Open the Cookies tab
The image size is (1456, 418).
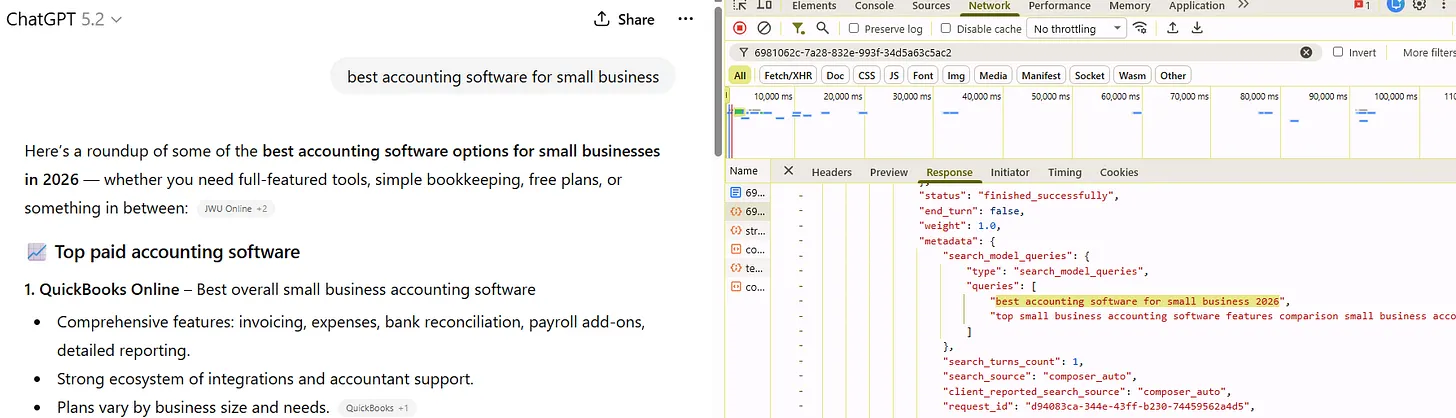tap(1119, 172)
